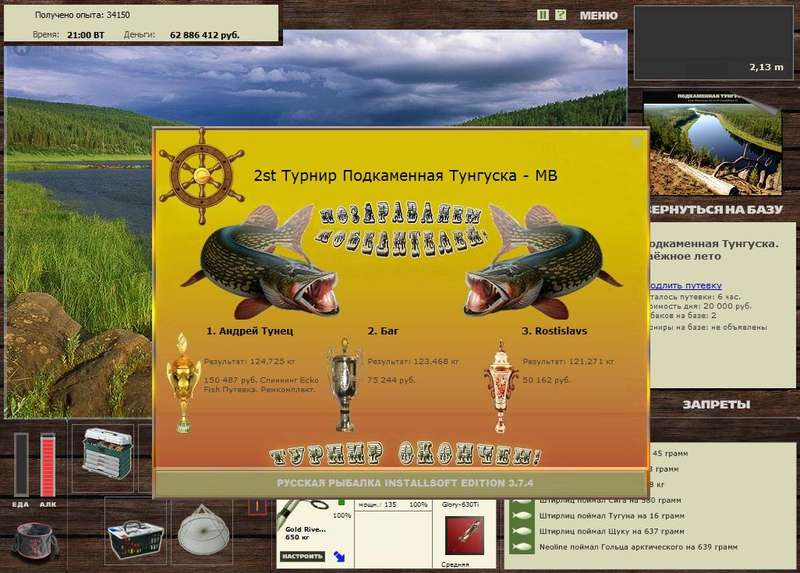Click the ship's wheel emblem in dialog
800x573 pixels.
click(x=202, y=176)
